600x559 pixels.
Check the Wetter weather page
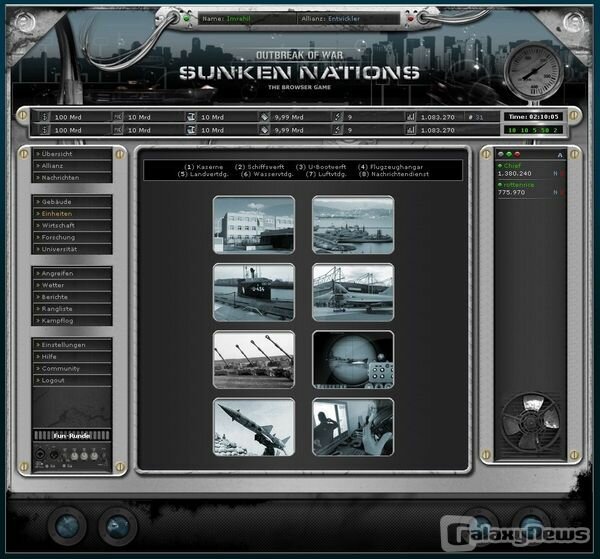pyautogui.click(x=72, y=285)
